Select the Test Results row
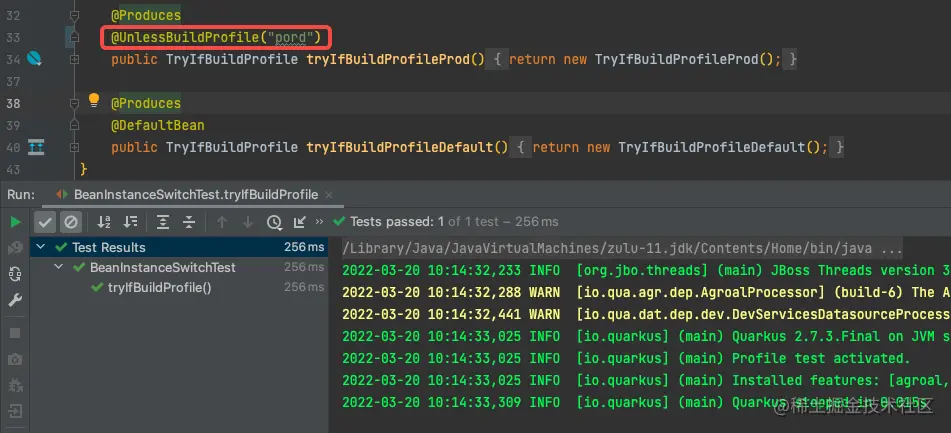The image size is (951, 433). [x=179, y=247]
